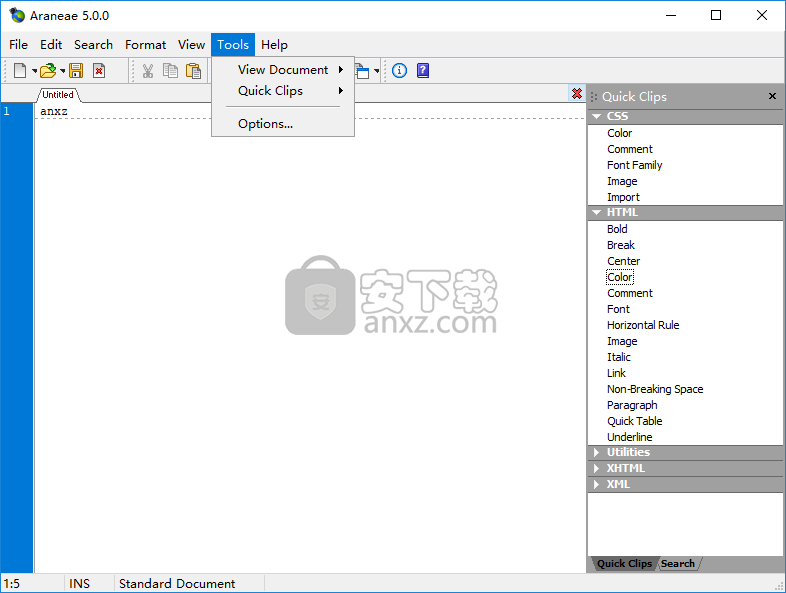Select the focused HTML Color clip

[620, 277]
